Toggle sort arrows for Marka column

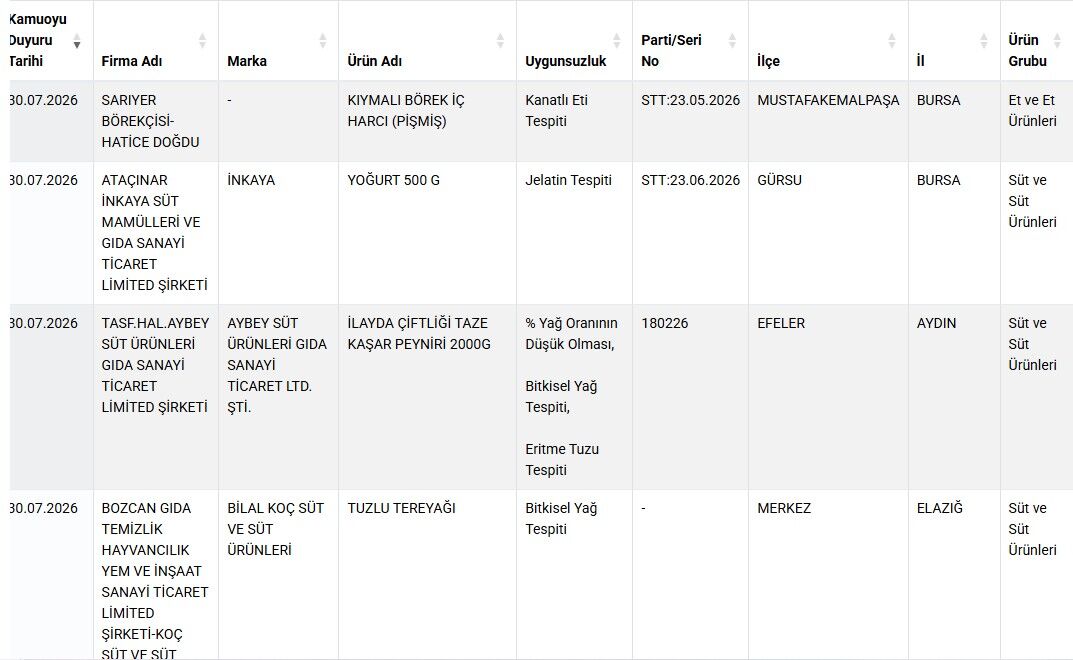tap(323, 40)
